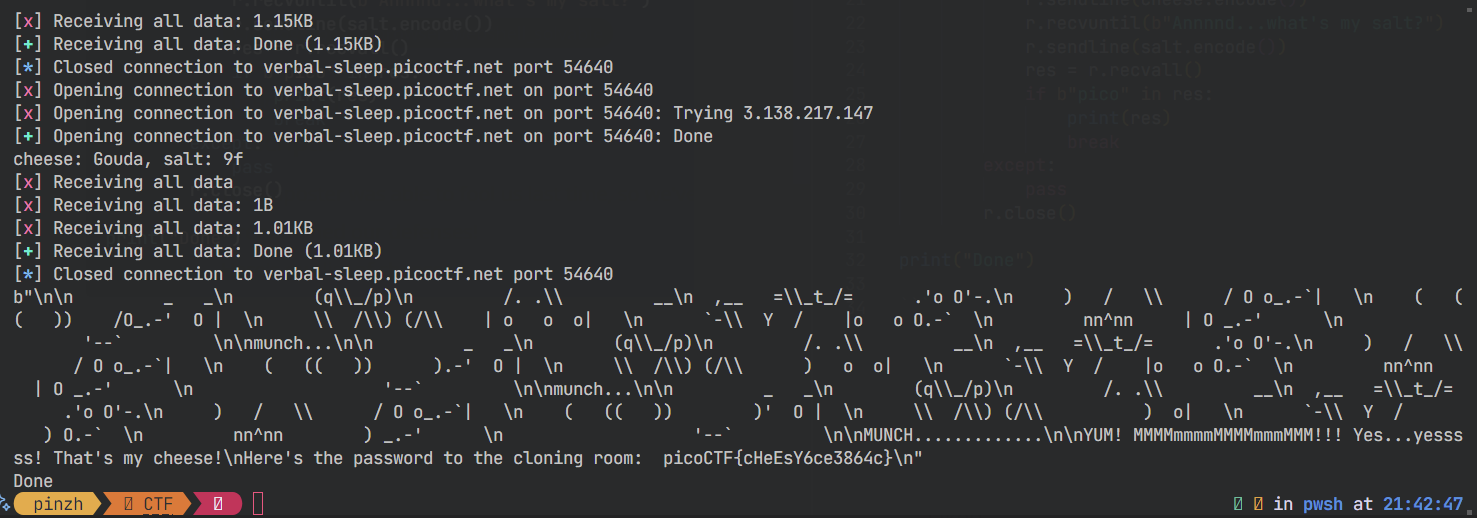1477x518 pixels.
Task: Click the green status glyph before pwsh
Action: pyautogui.click(x=1238, y=504)
